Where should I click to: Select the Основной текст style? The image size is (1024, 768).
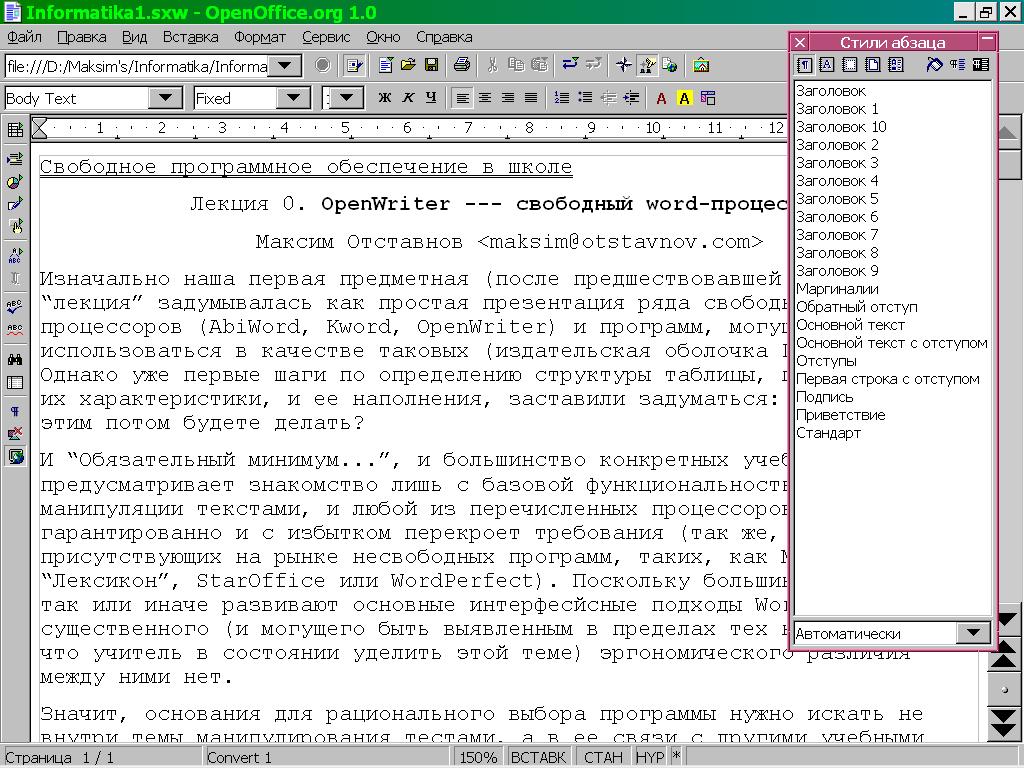pos(850,325)
